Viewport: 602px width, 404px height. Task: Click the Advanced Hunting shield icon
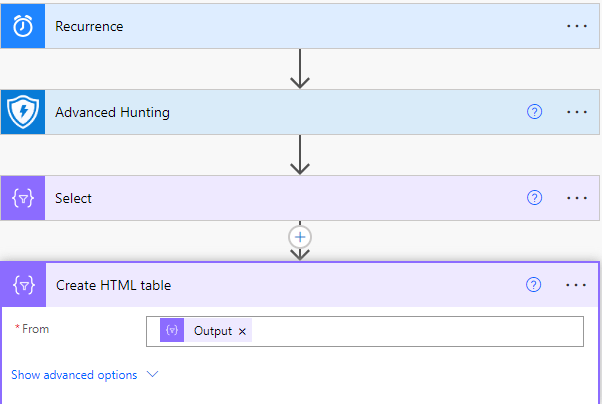pos(22,112)
